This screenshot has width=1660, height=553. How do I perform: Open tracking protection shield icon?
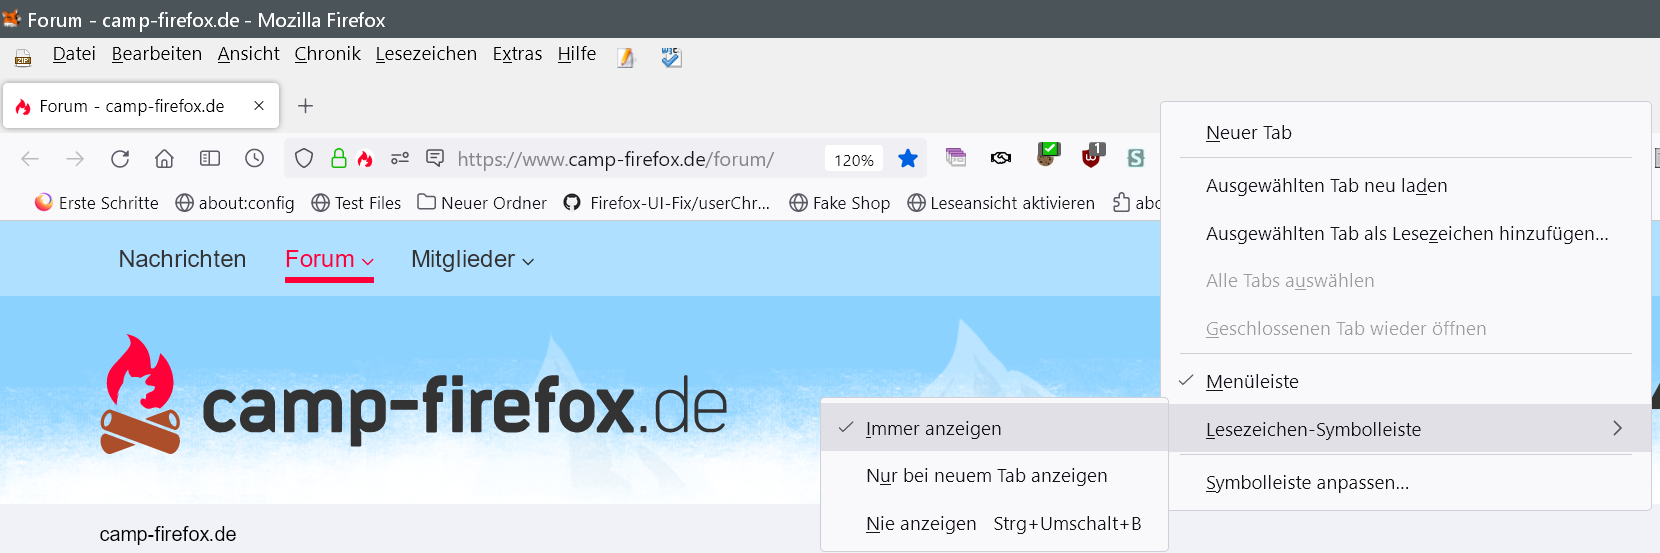click(x=304, y=158)
